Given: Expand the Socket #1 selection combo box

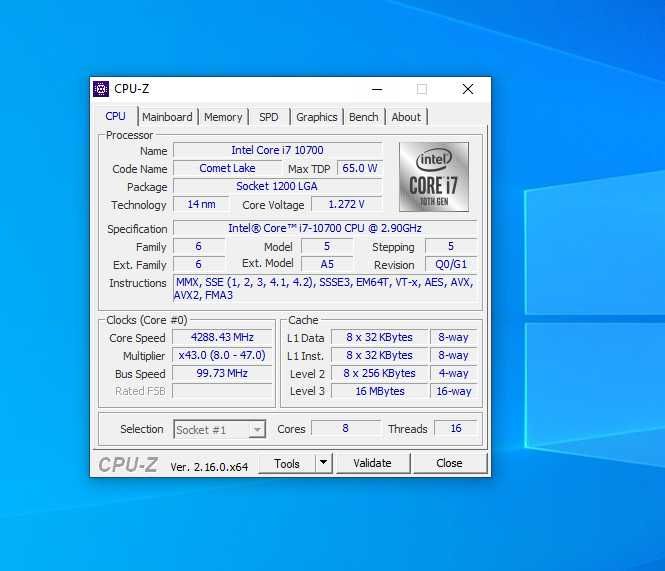Looking at the screenshot, I should pos(220,429).
